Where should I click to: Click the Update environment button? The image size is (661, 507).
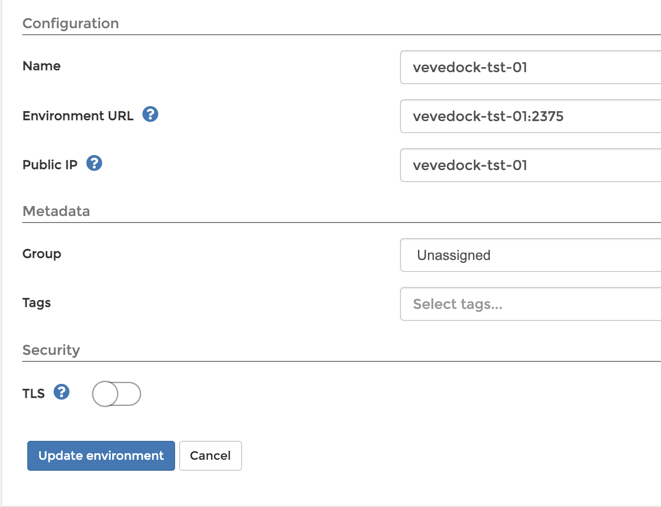click(x=101, y=456)
